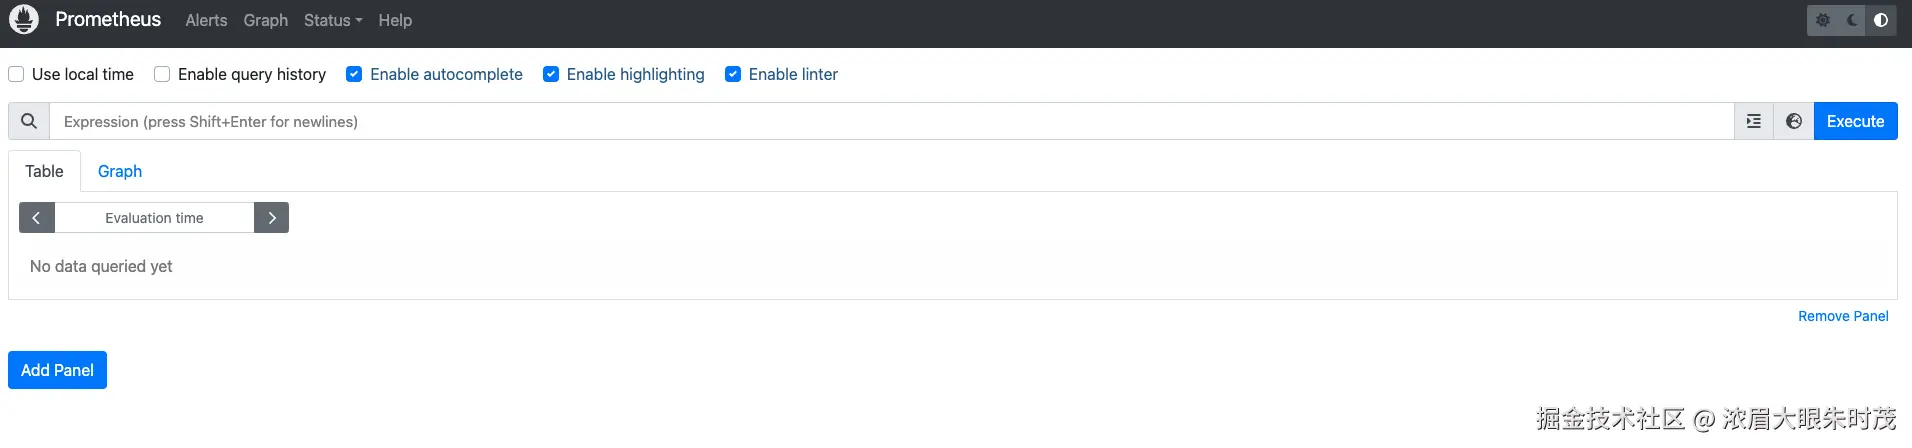Switch to the Graph panel tab
The height and width of the screenshot is (448, 1912).
(x=120, y=171)
